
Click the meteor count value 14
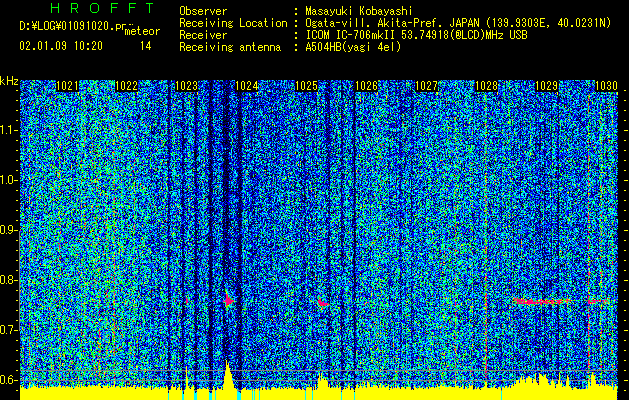(146, 46)
